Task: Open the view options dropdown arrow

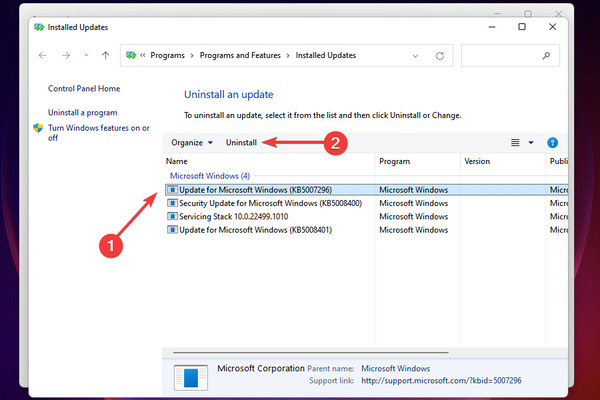Action: pos(531,143)
